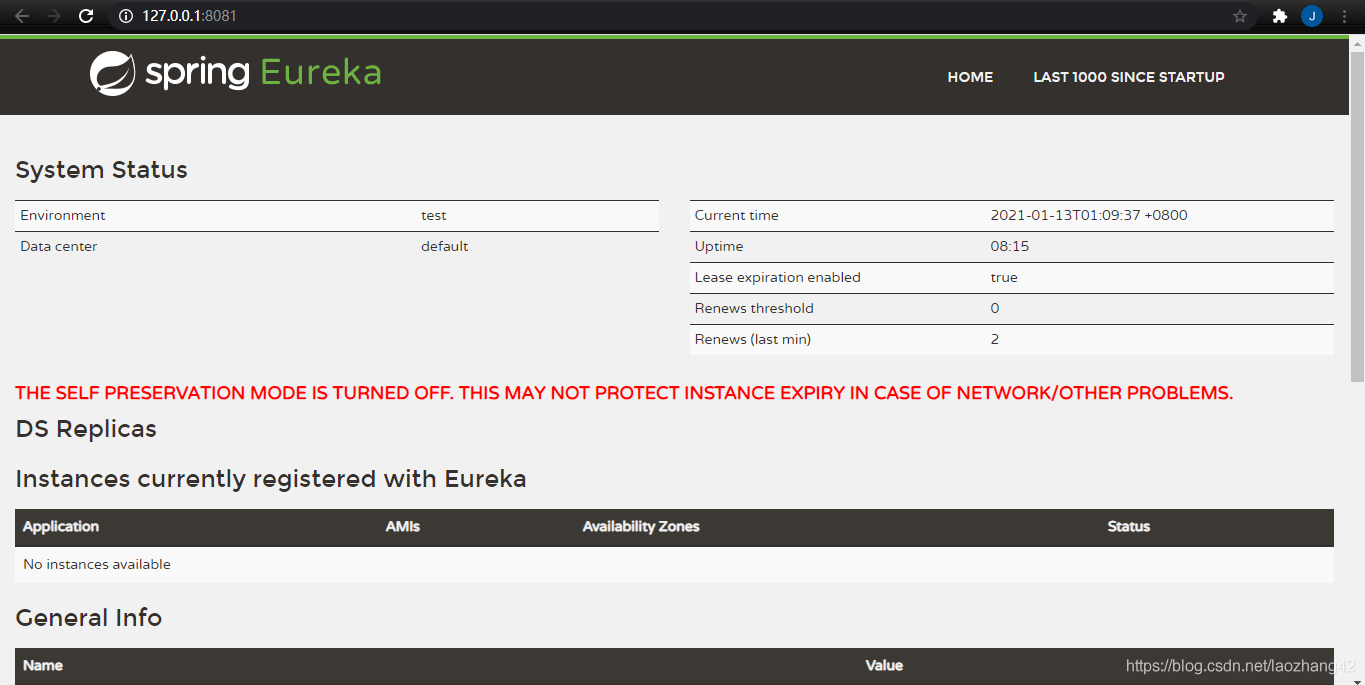Click the green Eureka brand text

coord(320,73)
